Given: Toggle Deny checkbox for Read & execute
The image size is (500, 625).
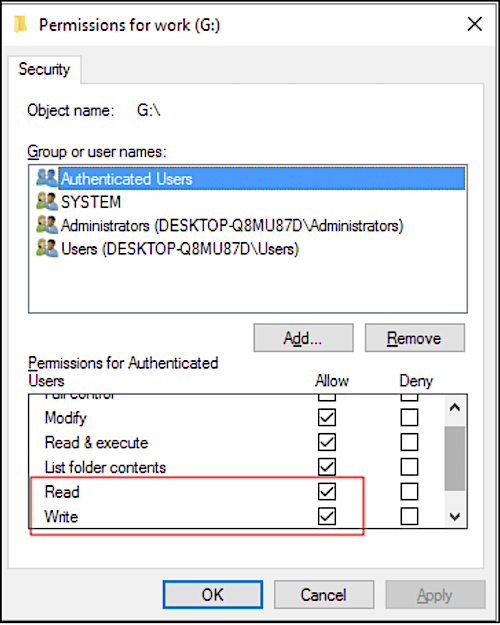Looking at the screenshot, I should 409,442.
